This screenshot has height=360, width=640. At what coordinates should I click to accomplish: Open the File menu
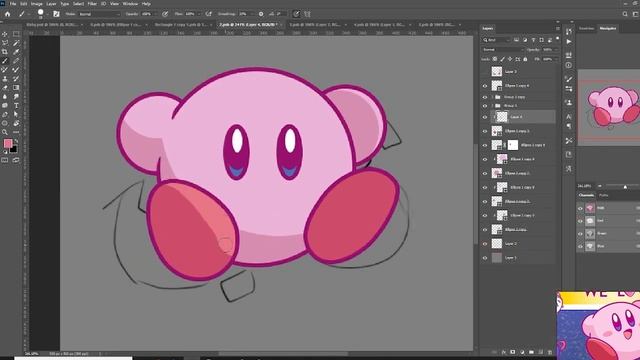[x=13, y=4]
